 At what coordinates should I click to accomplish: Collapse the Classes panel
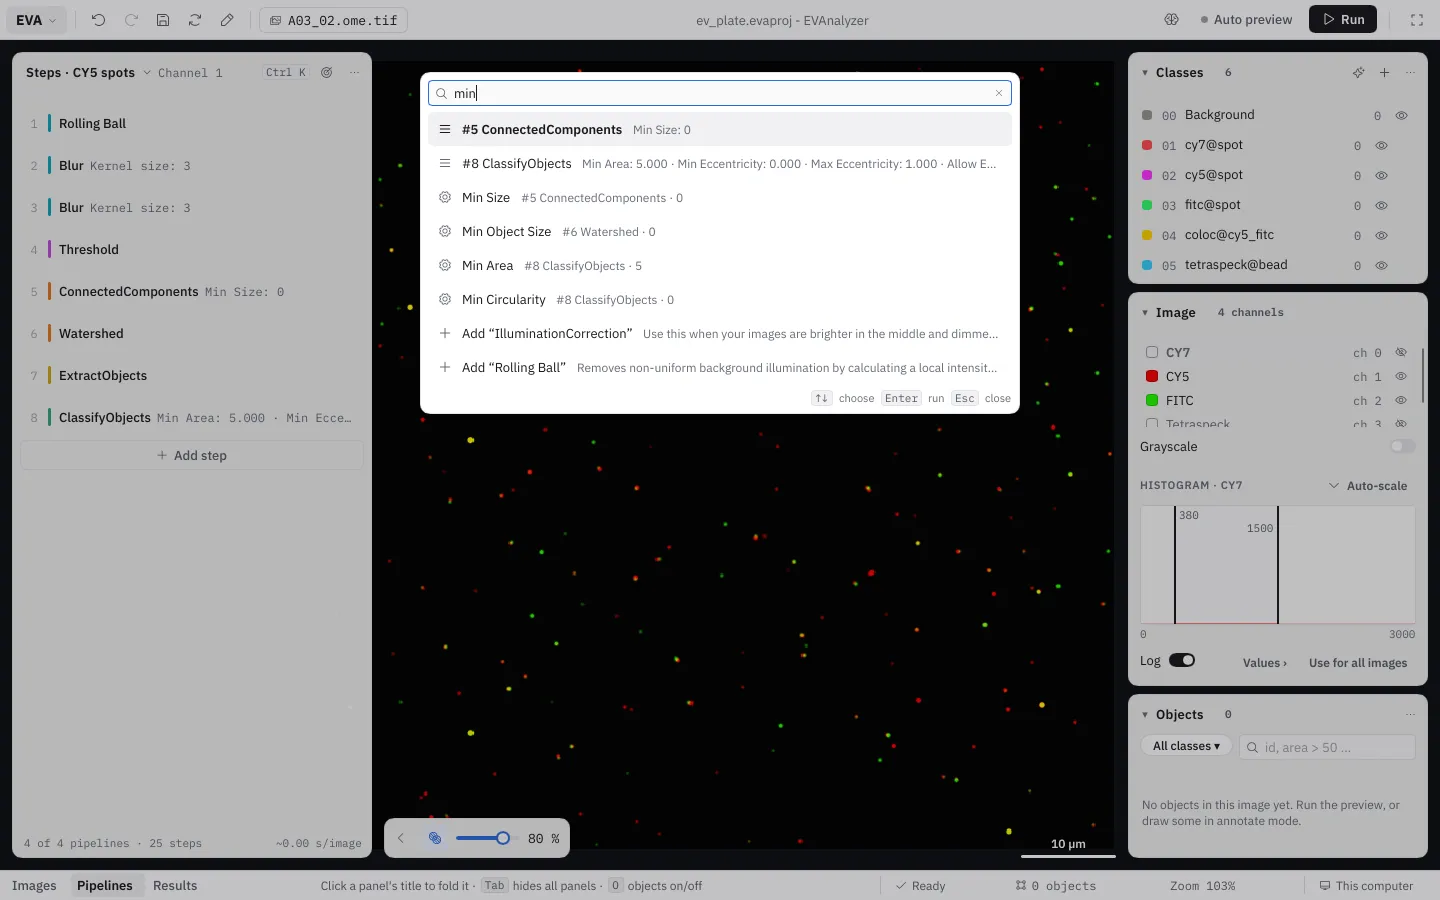pos(1145,72)
